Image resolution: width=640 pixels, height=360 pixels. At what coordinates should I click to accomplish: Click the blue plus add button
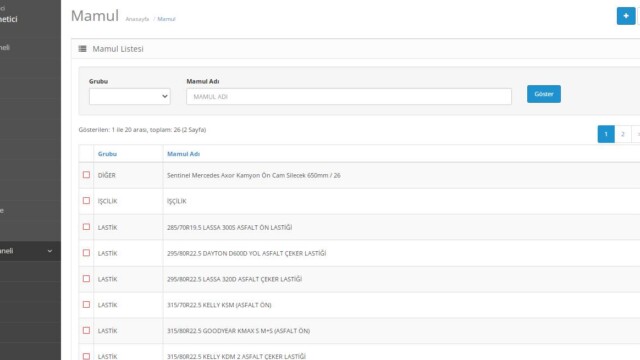click(626, 16)
